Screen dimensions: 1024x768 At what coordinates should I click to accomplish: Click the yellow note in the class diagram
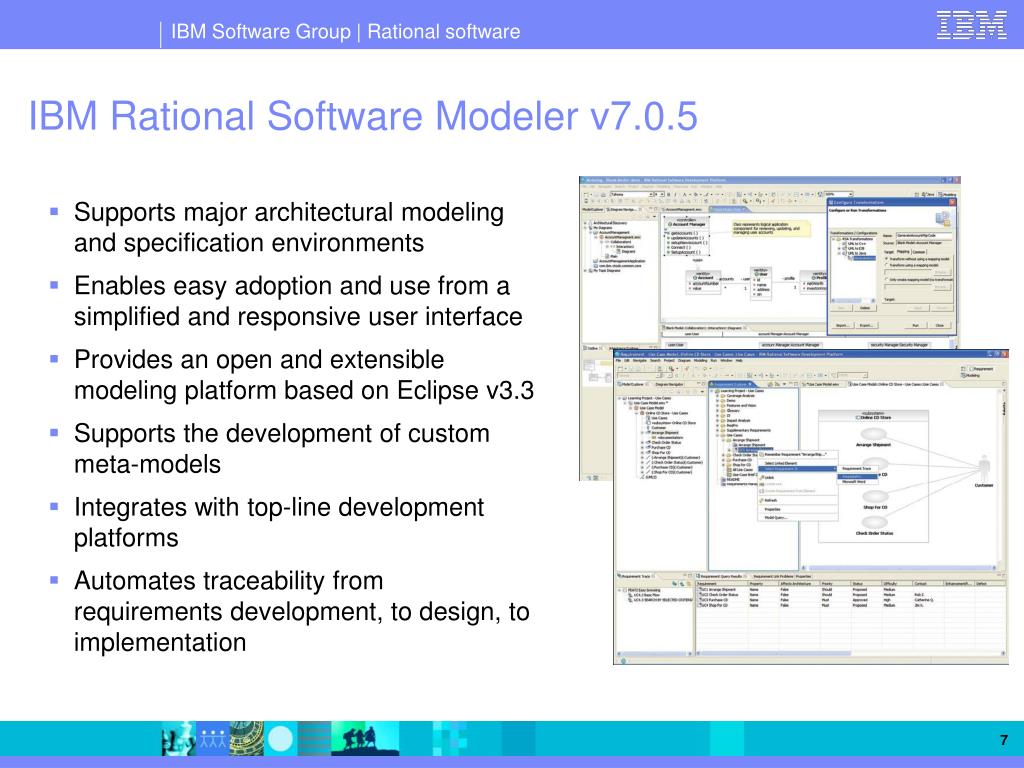click(x=771, y=229)
